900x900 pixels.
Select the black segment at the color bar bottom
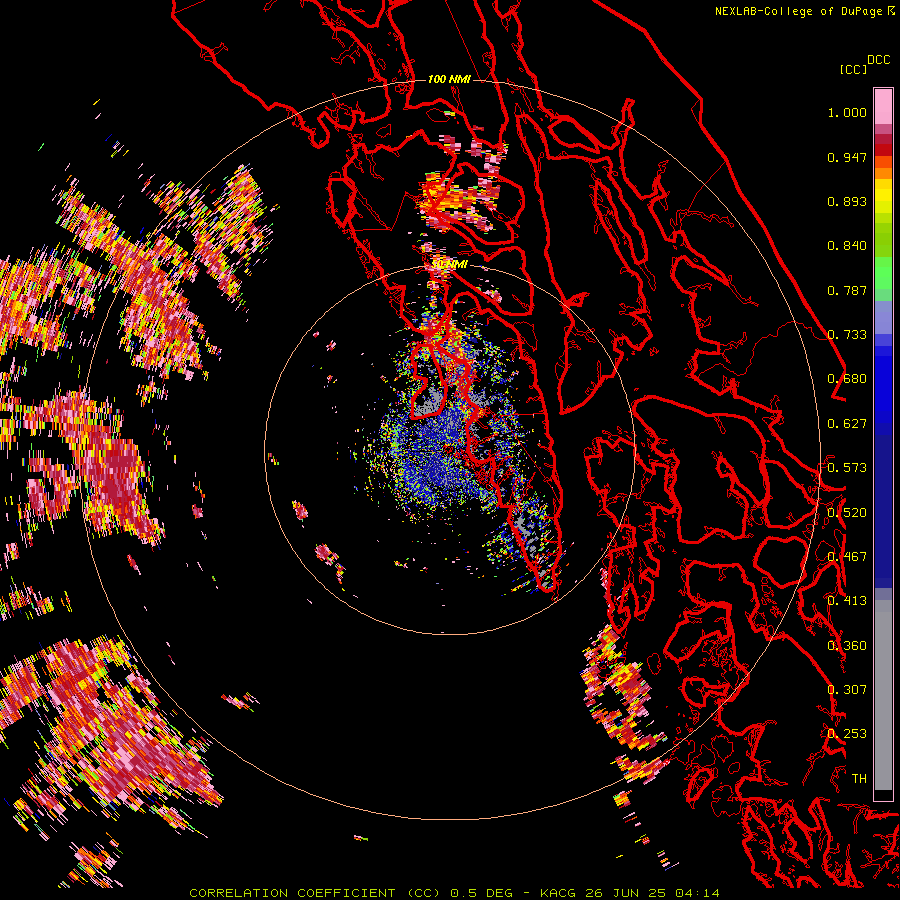coord(883,795)
